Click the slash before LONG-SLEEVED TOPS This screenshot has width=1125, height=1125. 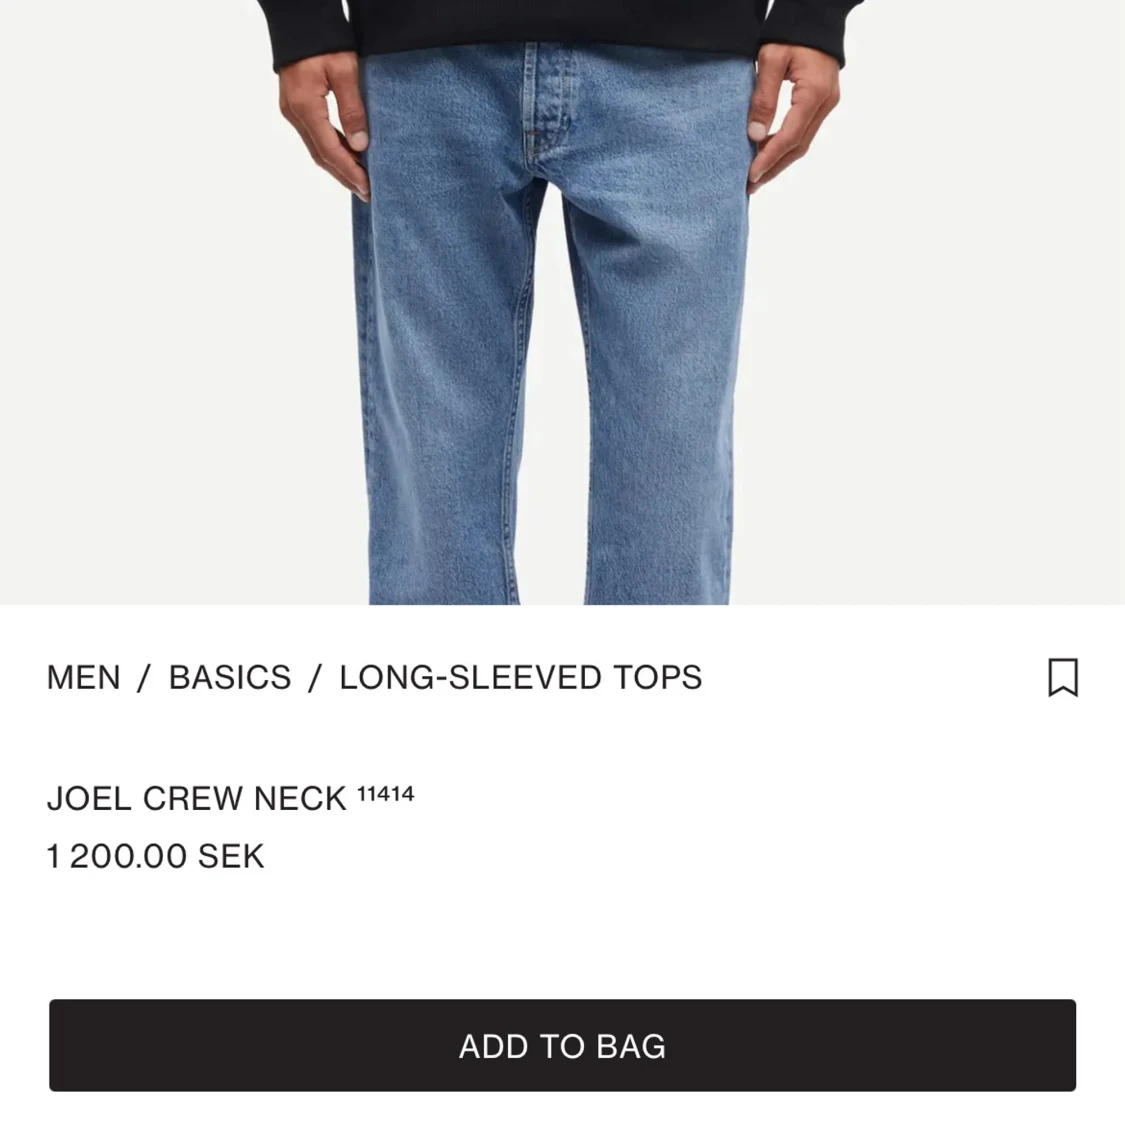point(315,678)
